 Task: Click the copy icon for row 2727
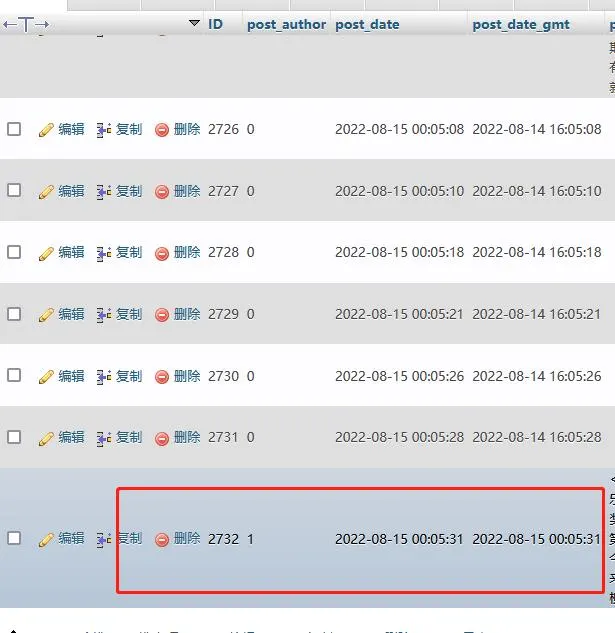point(104,192)
